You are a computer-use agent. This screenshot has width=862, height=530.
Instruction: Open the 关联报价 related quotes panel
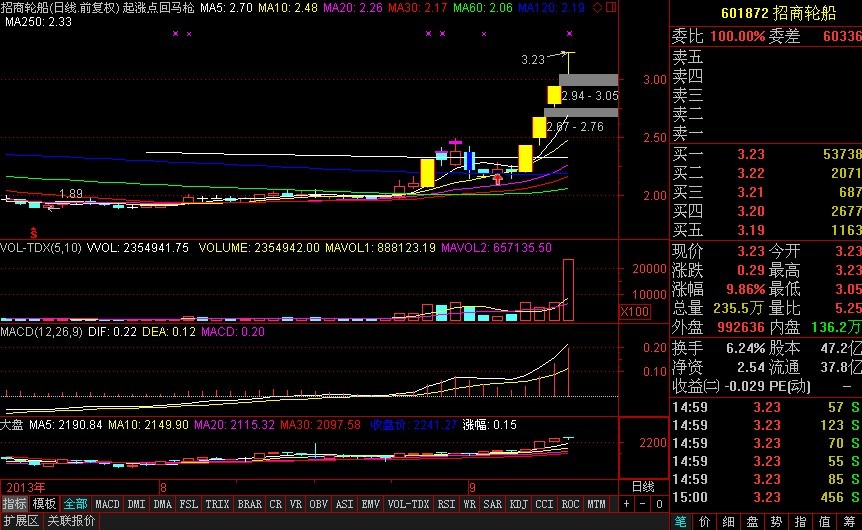click(72, 521)
